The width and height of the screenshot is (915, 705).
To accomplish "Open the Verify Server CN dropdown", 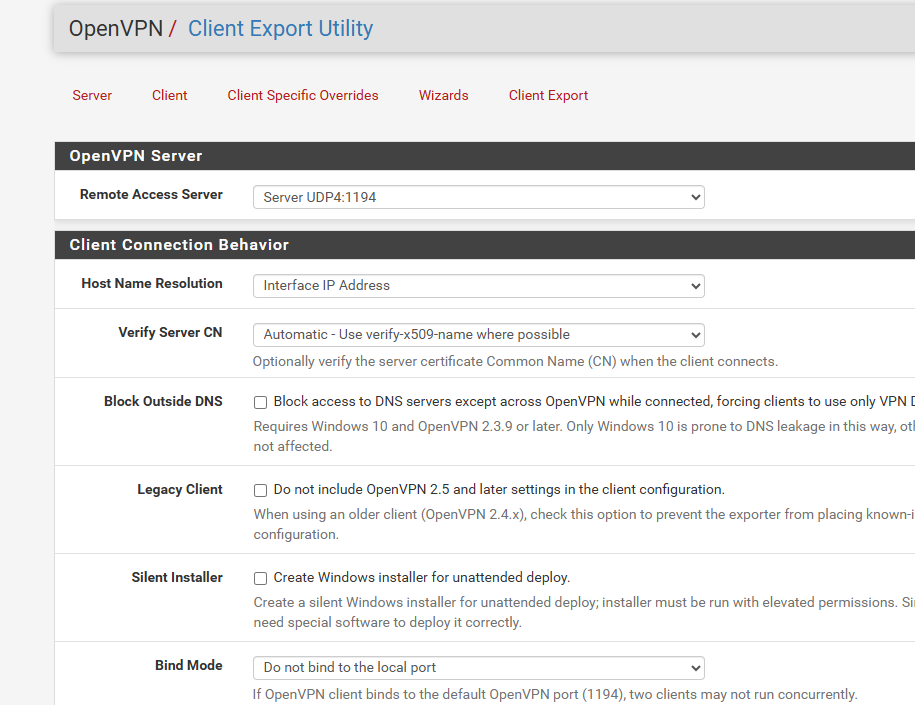I will click(x=479, y=335).
